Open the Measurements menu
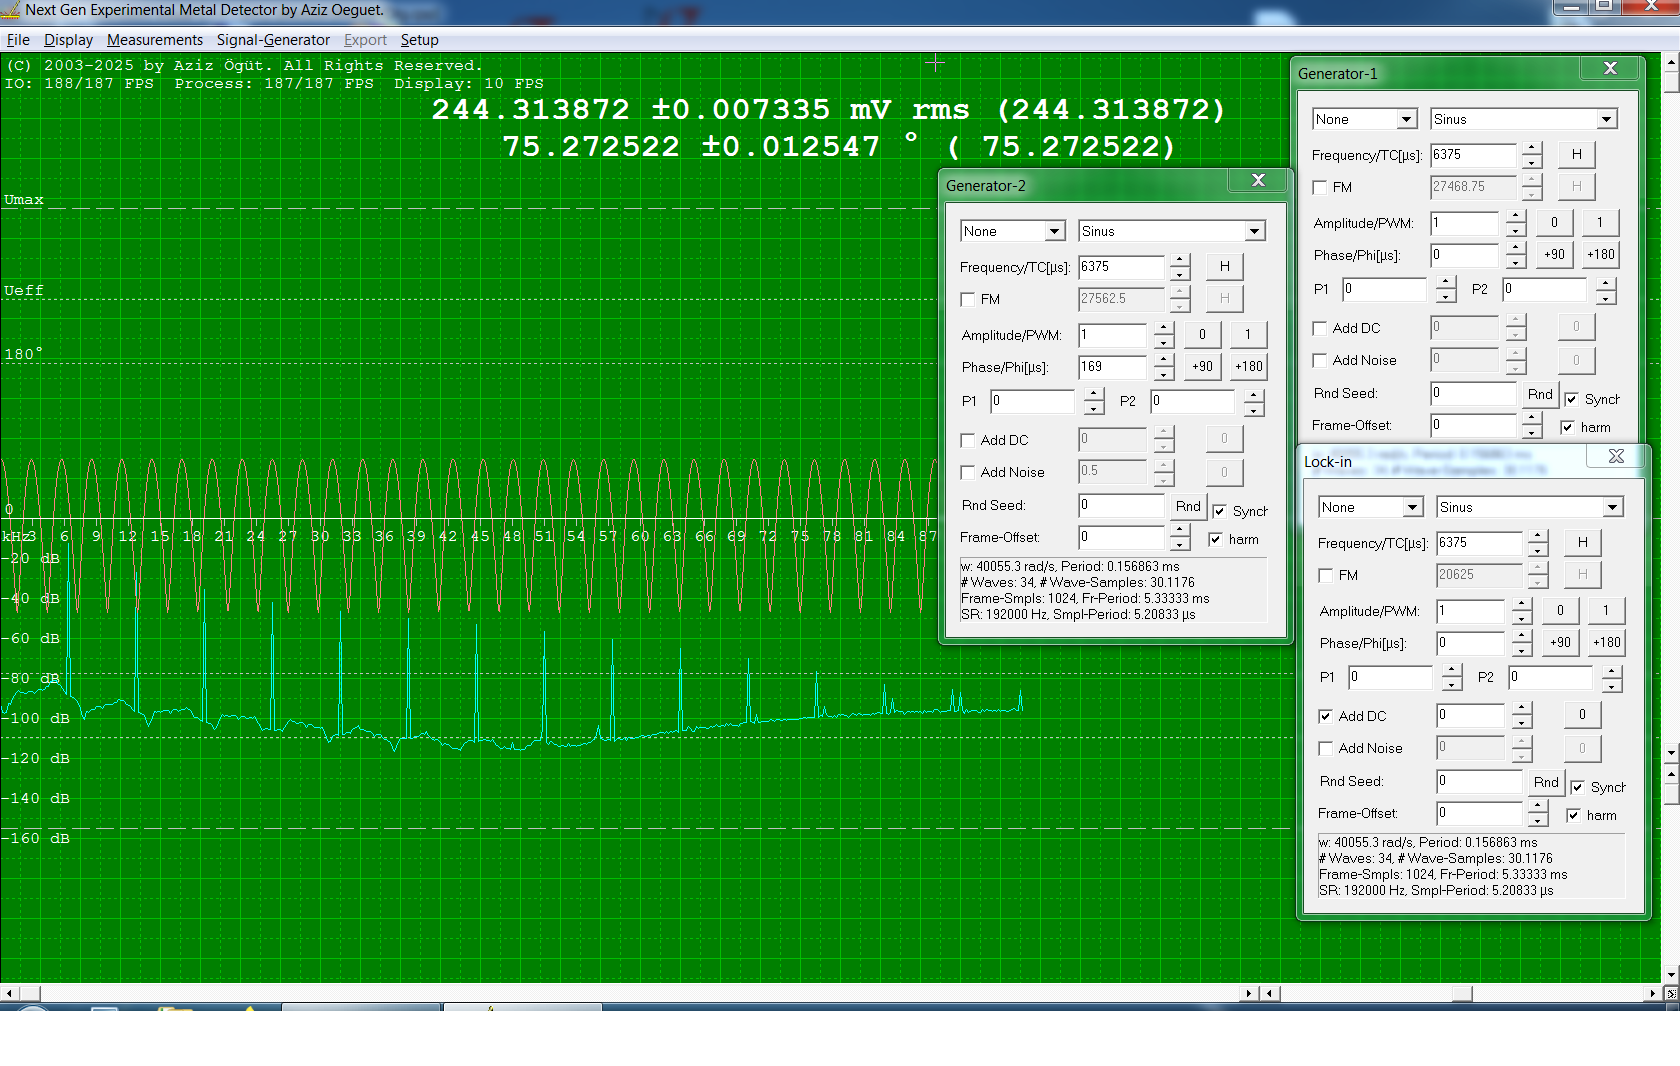 (x=154, y=40)
